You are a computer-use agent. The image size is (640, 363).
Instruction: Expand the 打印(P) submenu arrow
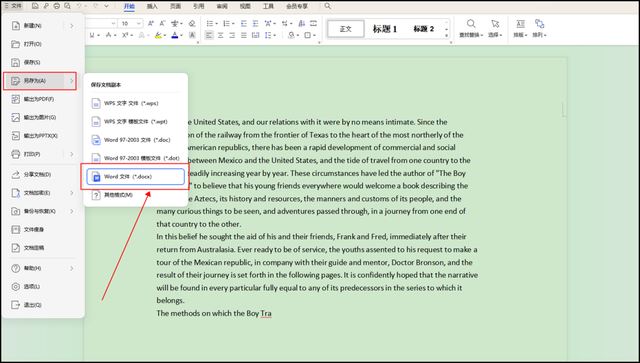pyautogui.click(x=71, y=154)
